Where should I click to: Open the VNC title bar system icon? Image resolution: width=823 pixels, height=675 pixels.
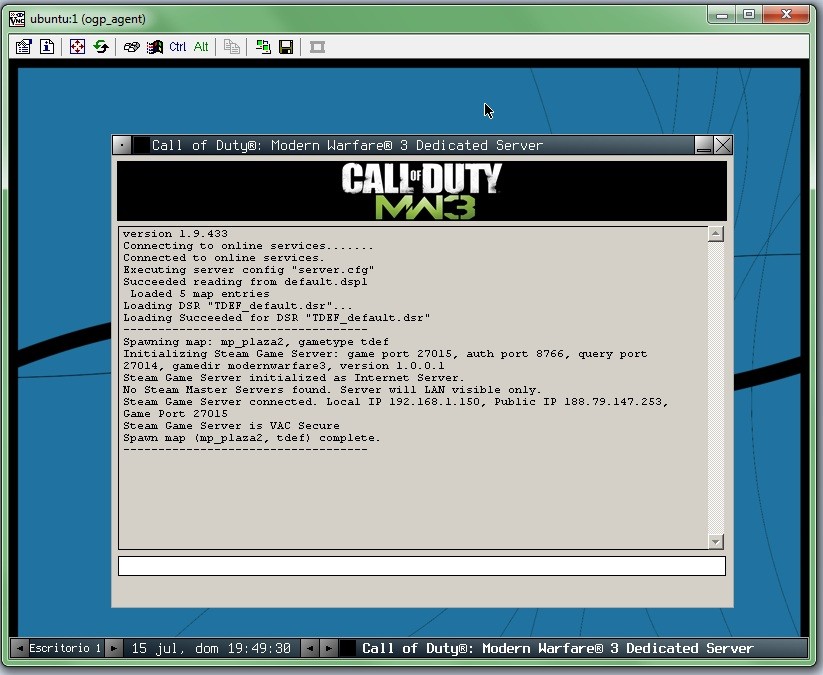[17, 19]
